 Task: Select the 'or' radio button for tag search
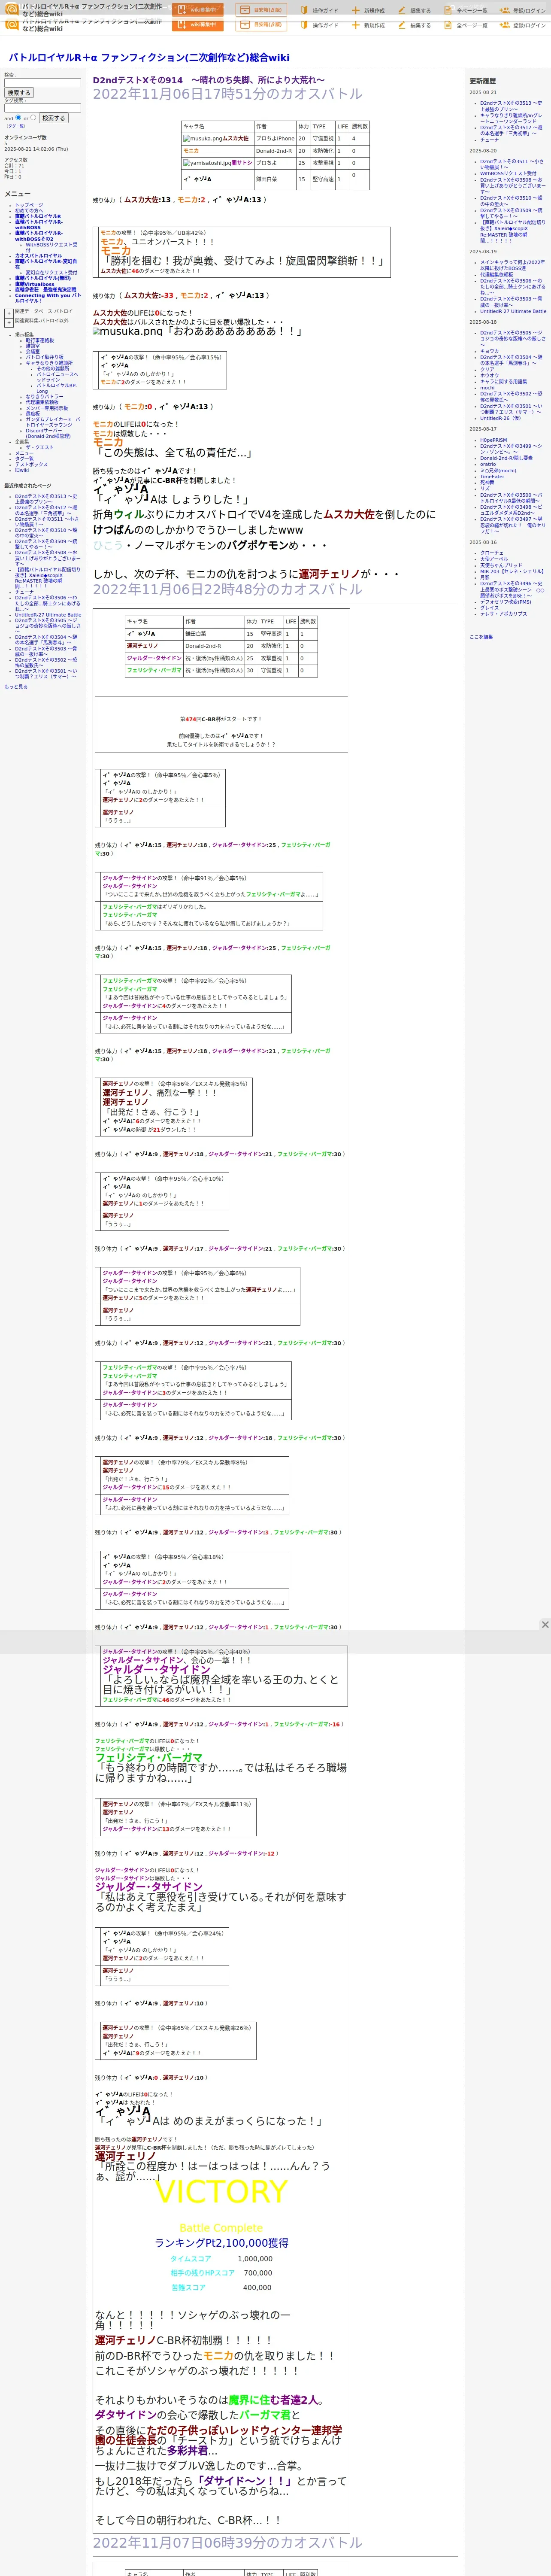pos(33,117)
